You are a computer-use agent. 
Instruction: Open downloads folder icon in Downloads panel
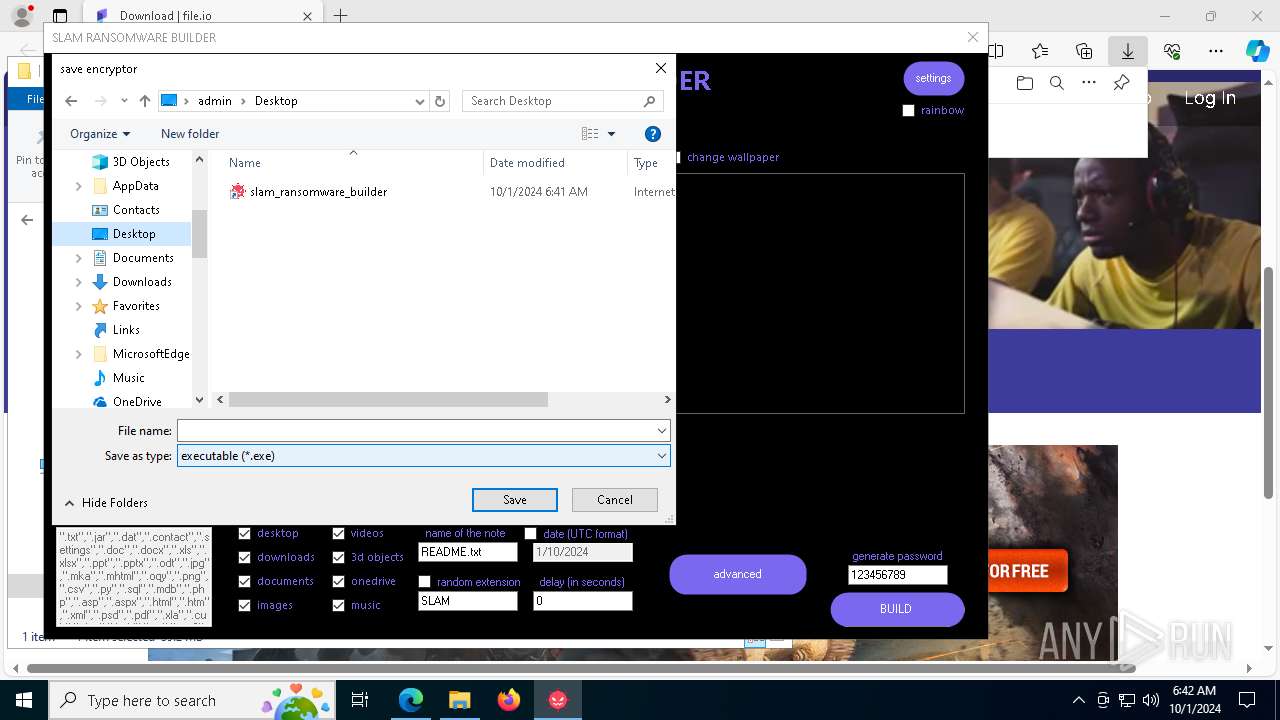1024,83
